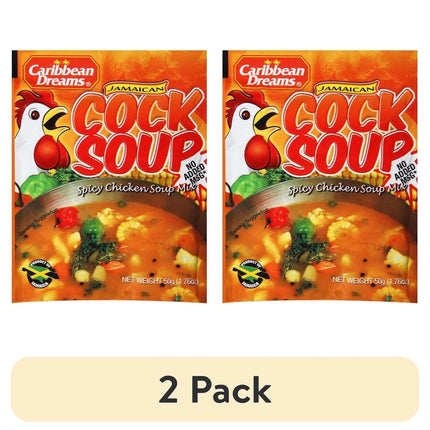
Task: Click the rooster illustration on first package
Action: coord(41,133)
